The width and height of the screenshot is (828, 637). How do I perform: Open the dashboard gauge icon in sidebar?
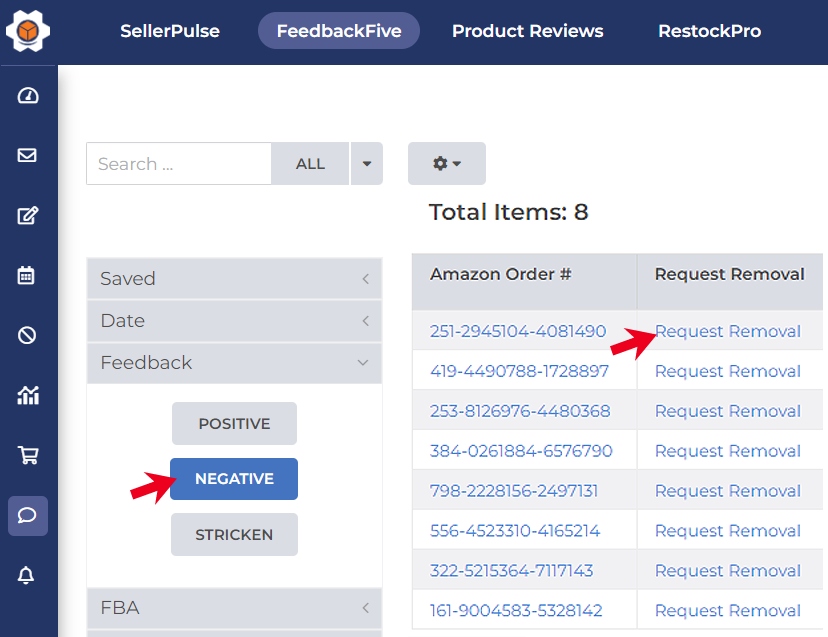28,96
